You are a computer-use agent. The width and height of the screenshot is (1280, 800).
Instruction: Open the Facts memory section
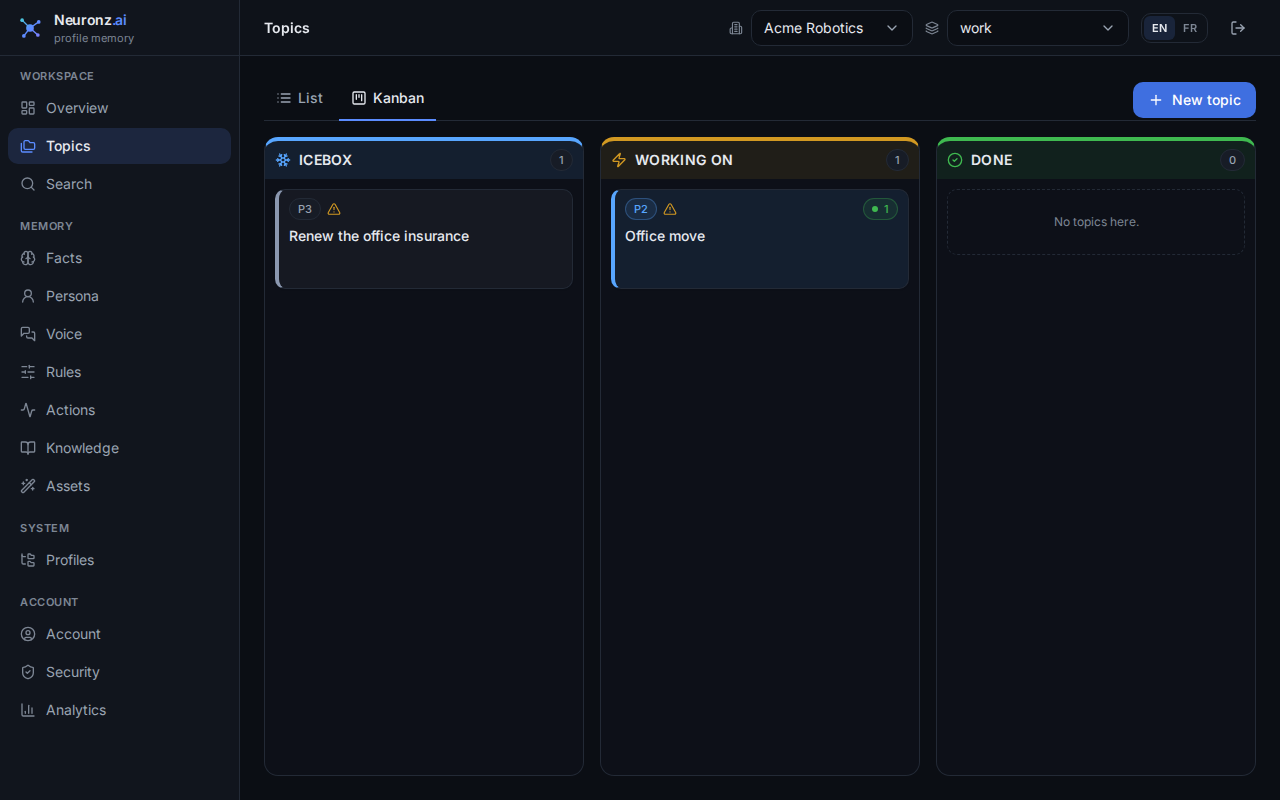tap(119, 258)
